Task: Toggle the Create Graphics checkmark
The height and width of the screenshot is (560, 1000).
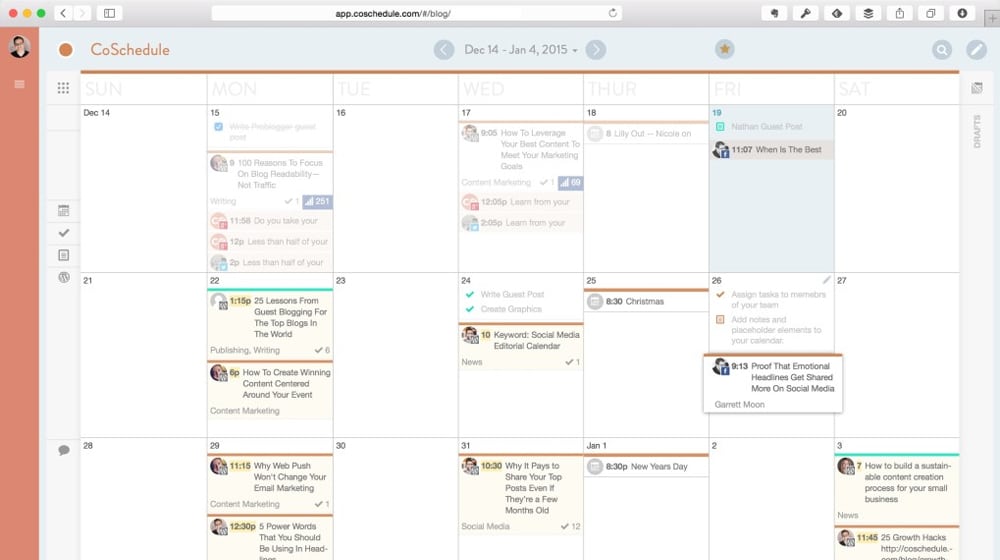Action: (470, 309)
